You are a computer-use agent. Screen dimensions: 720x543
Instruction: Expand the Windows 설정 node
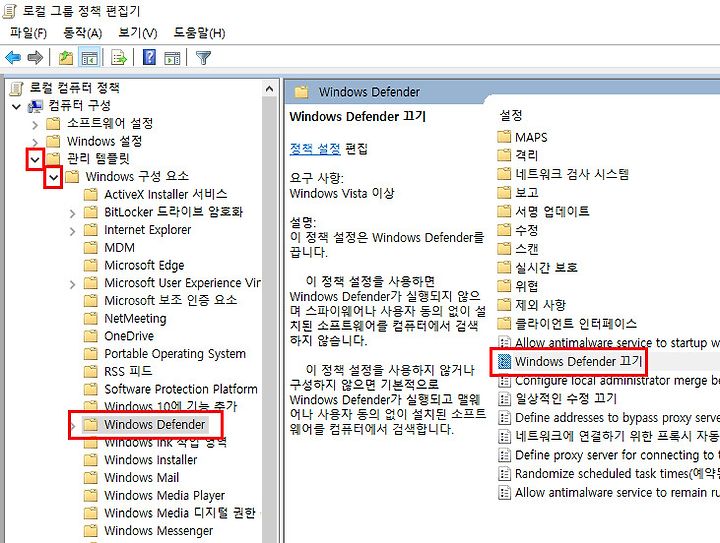click(35, 142)
